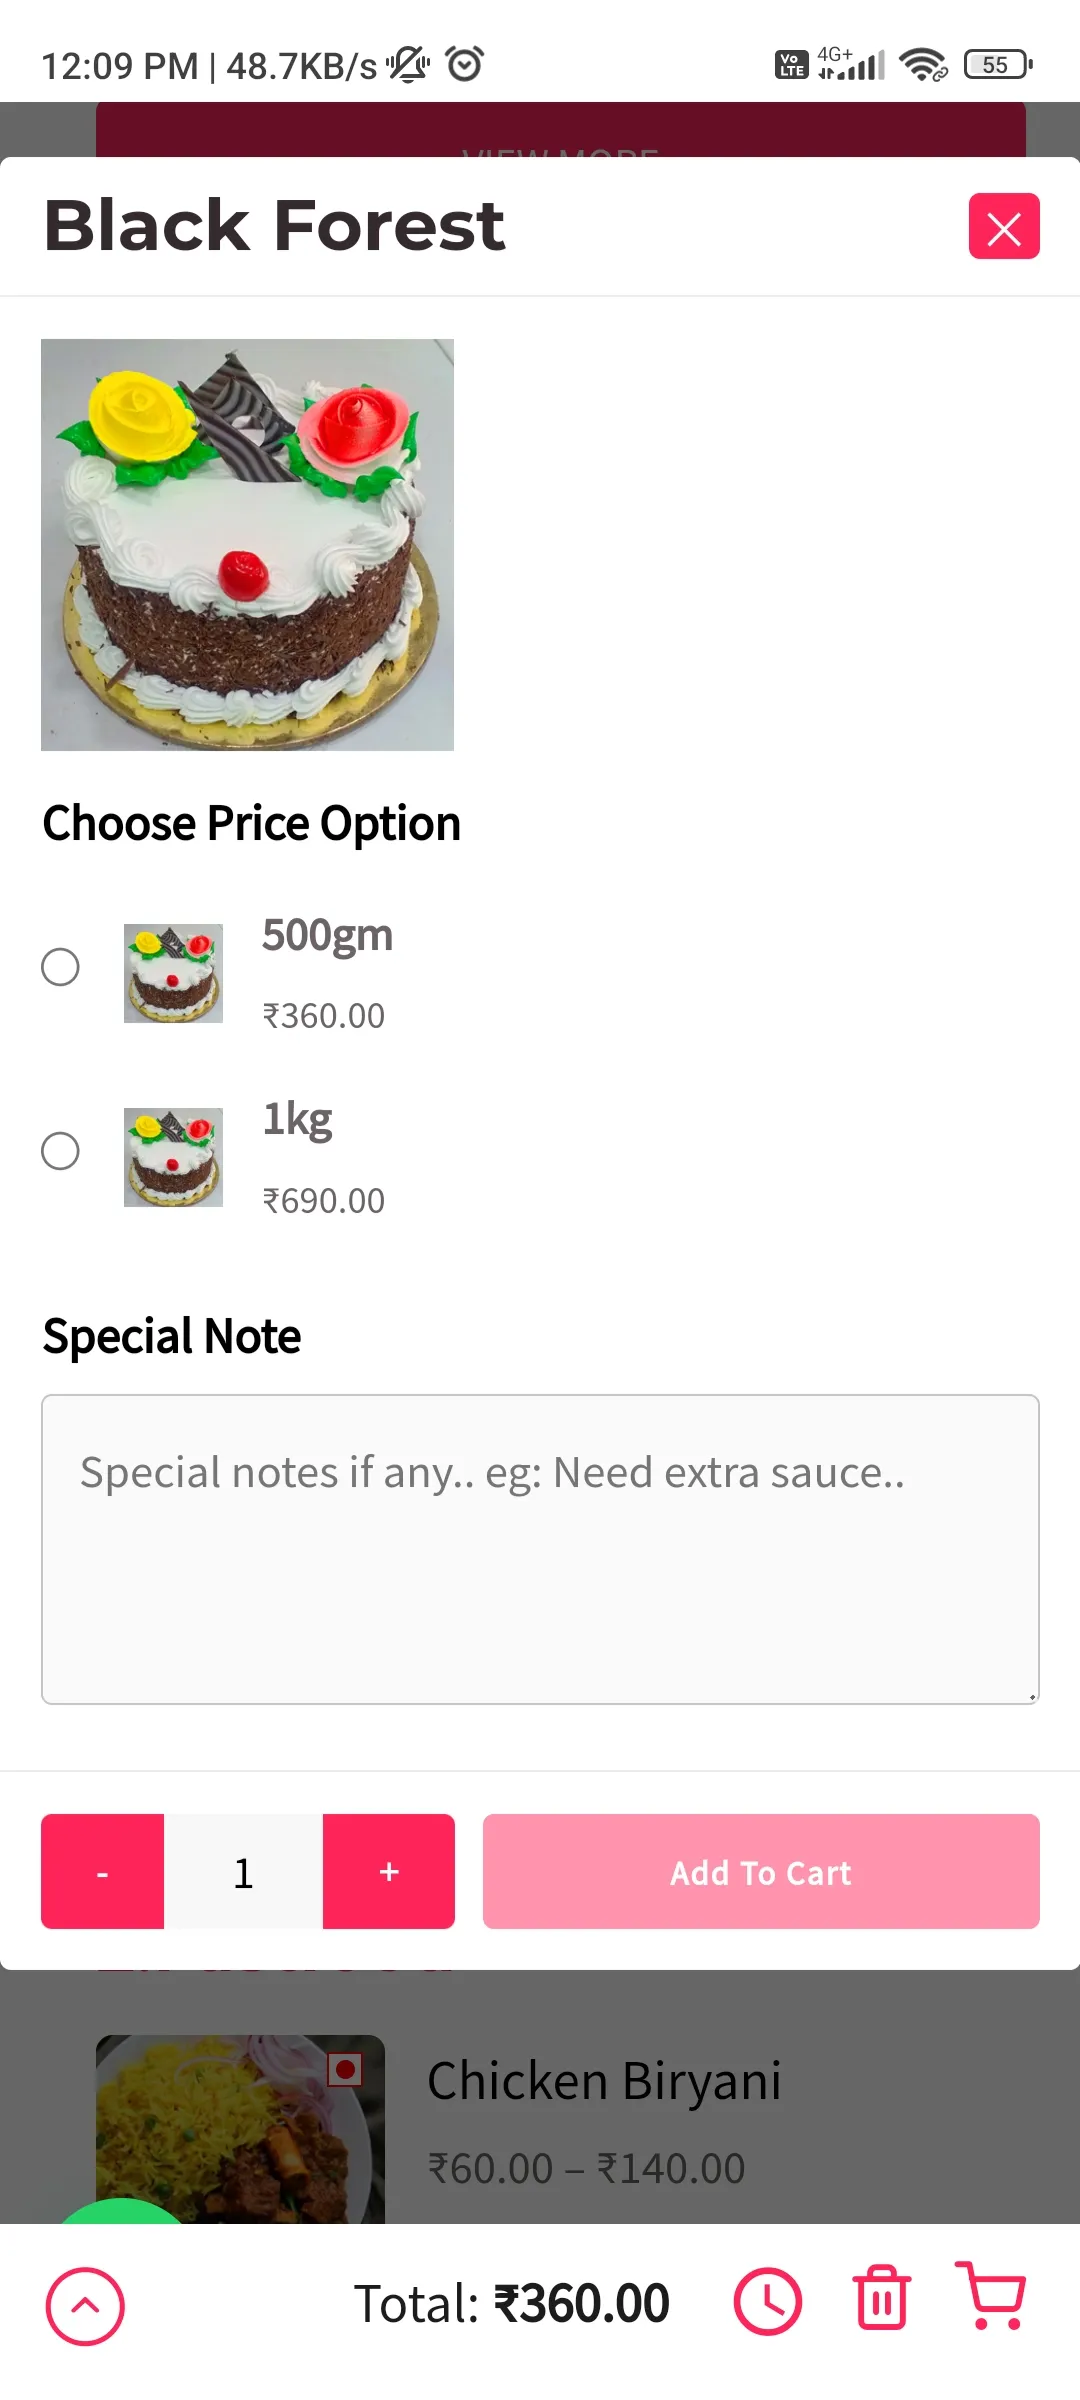Tap the alarm icon in status bar

point(465,64)
